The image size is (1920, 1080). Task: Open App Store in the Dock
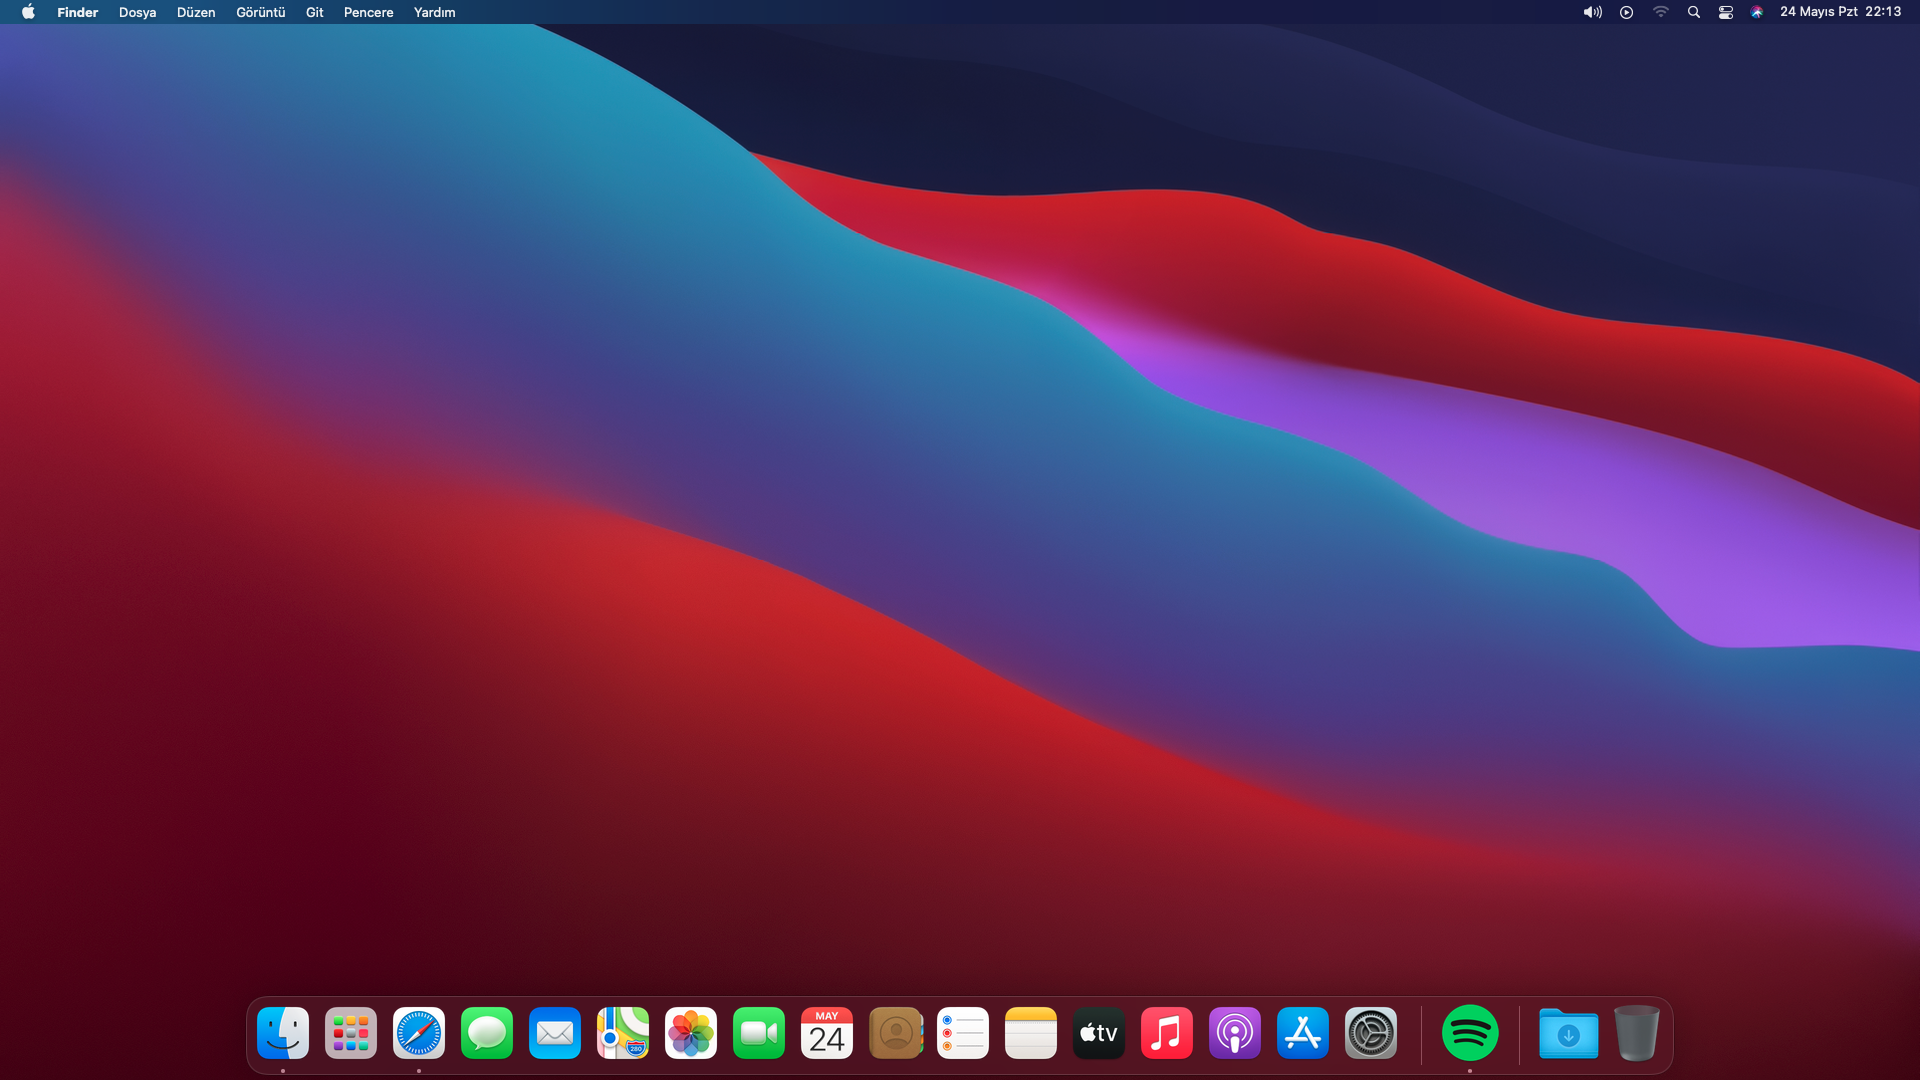point(1303,1033)
